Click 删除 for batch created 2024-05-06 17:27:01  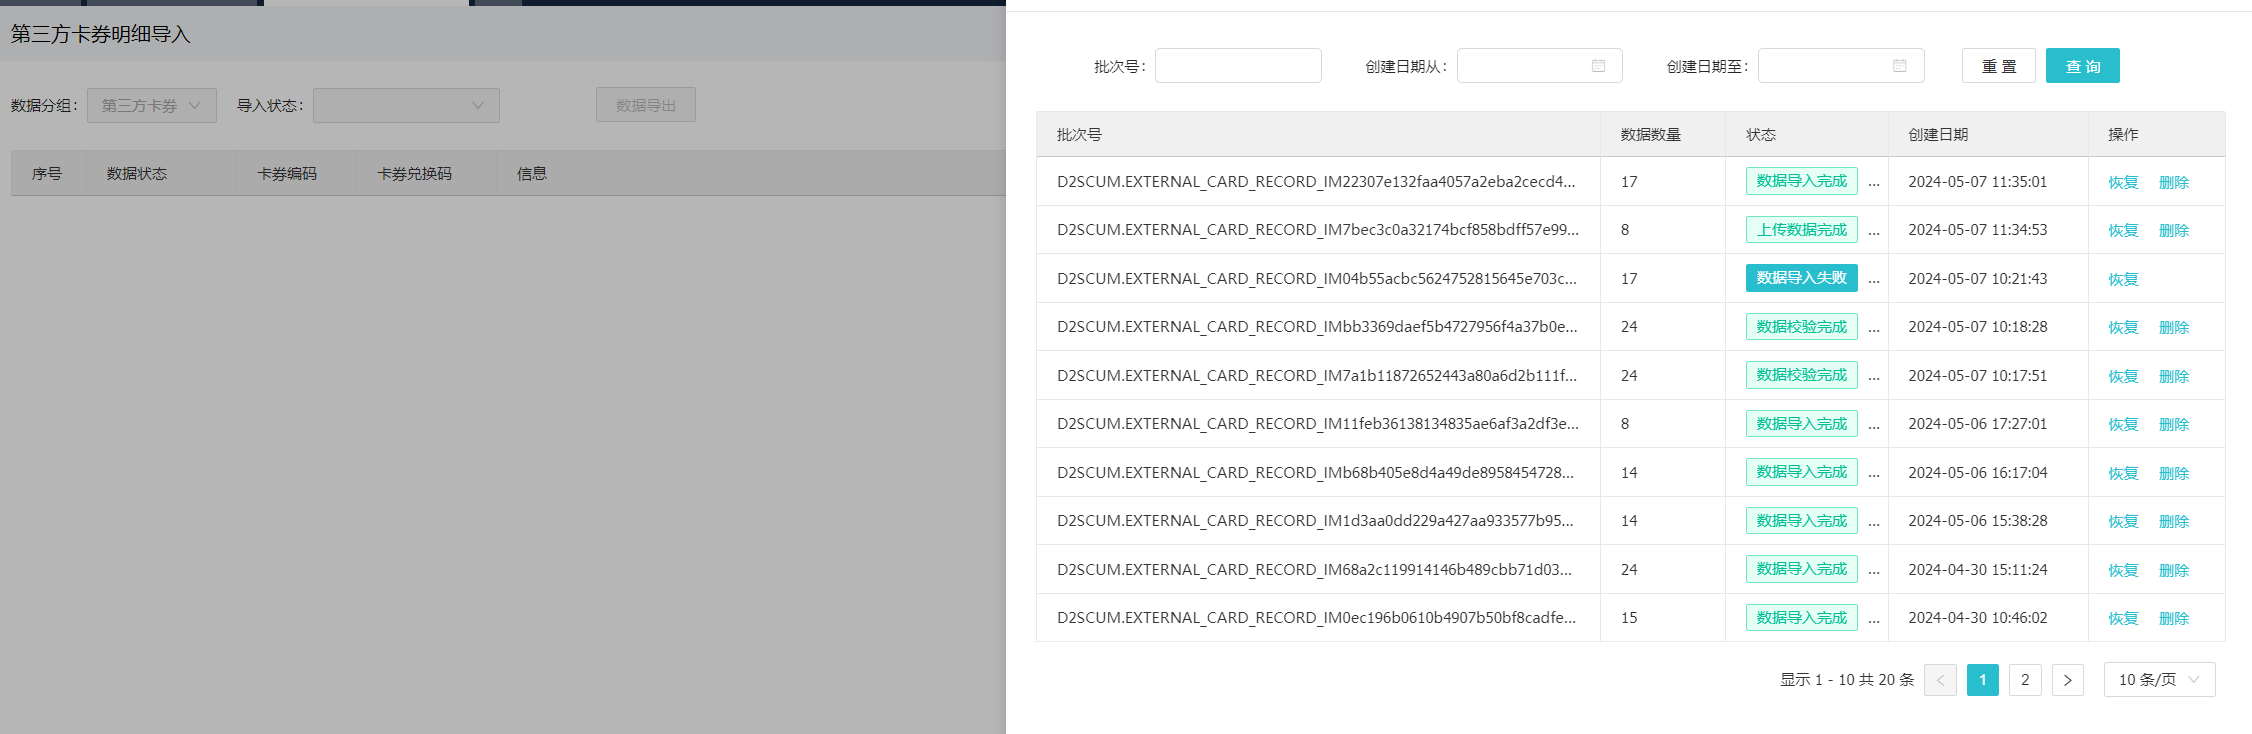point(2174,424)
